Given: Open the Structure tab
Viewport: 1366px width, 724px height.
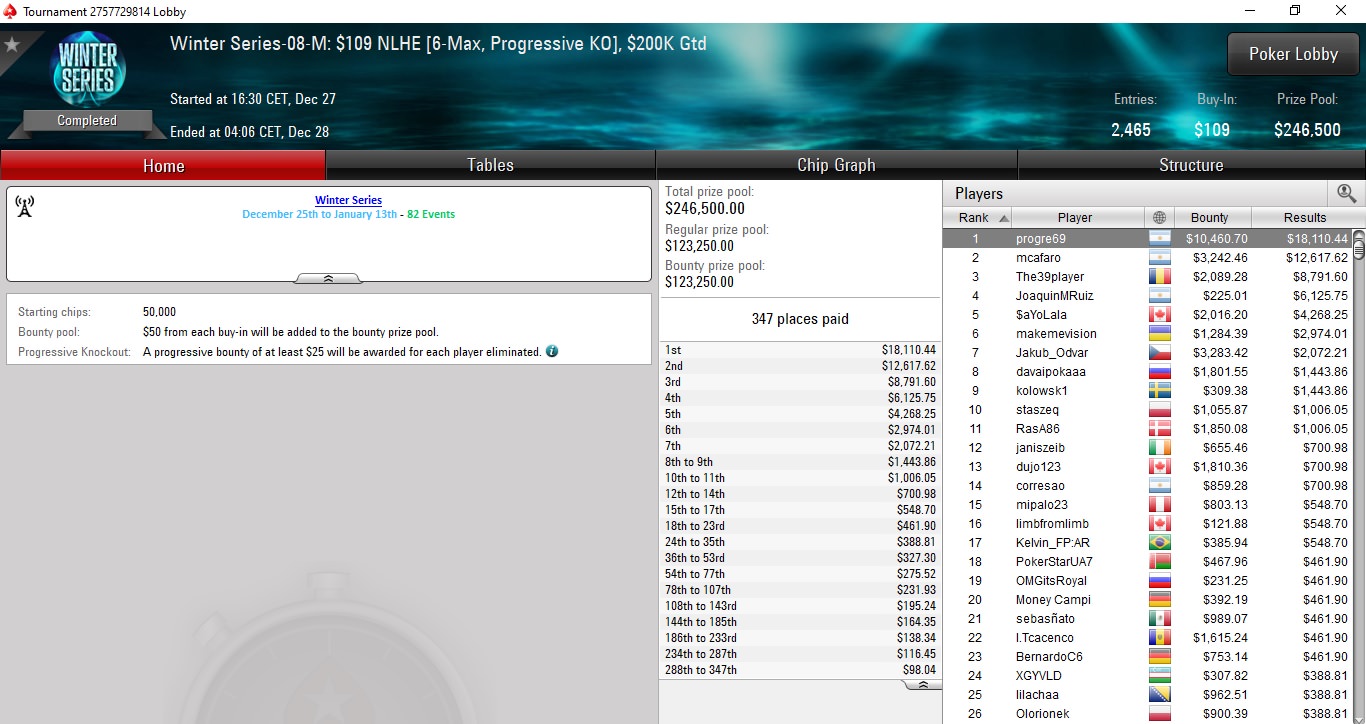Looking at the screenshot, I should click(1191, 166).
